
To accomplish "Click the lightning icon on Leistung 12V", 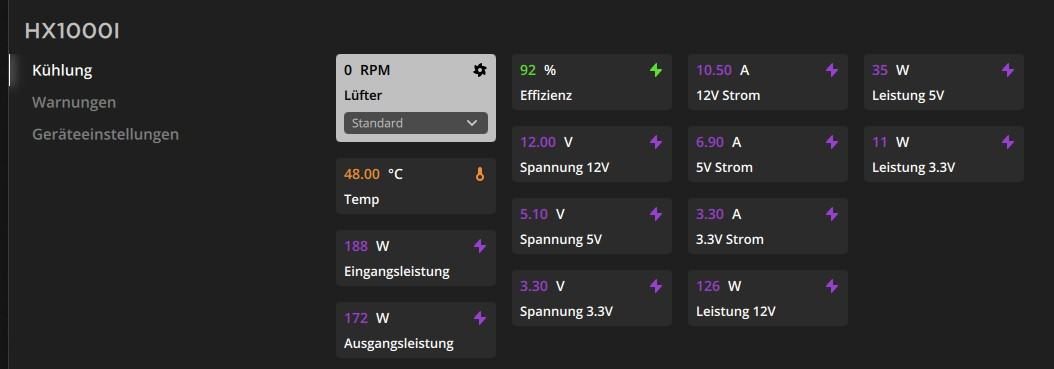I will click(832, 286).
